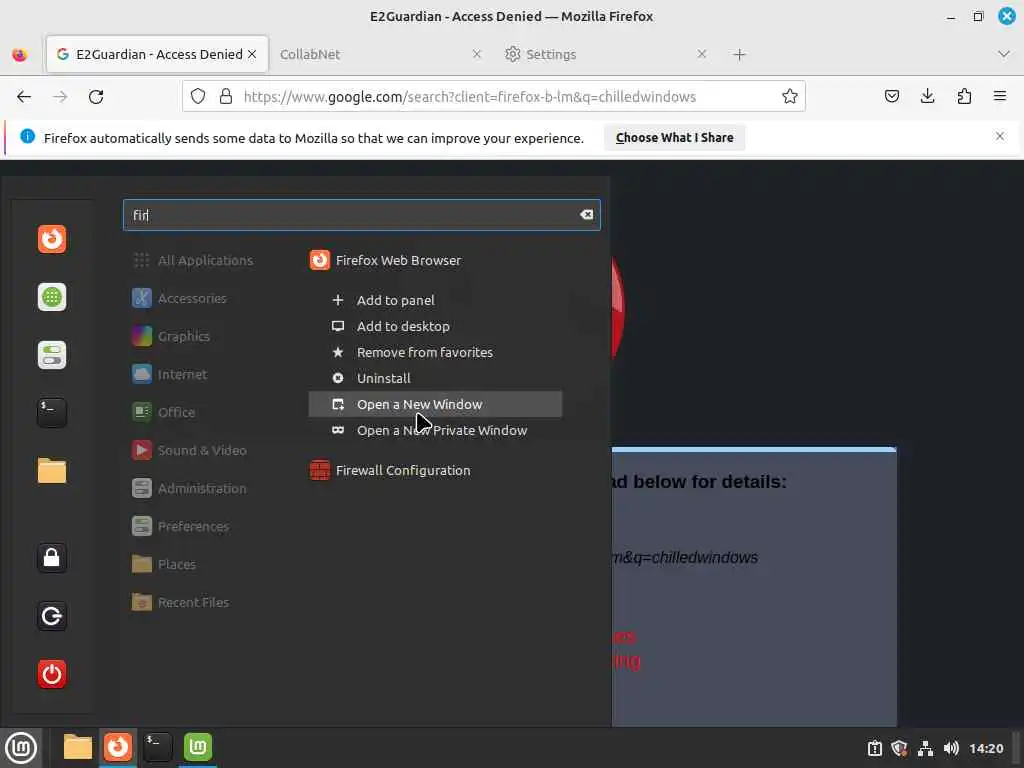Choose Remove from favorites
This screenshot has height=768, width=1024.
point(435,353)
